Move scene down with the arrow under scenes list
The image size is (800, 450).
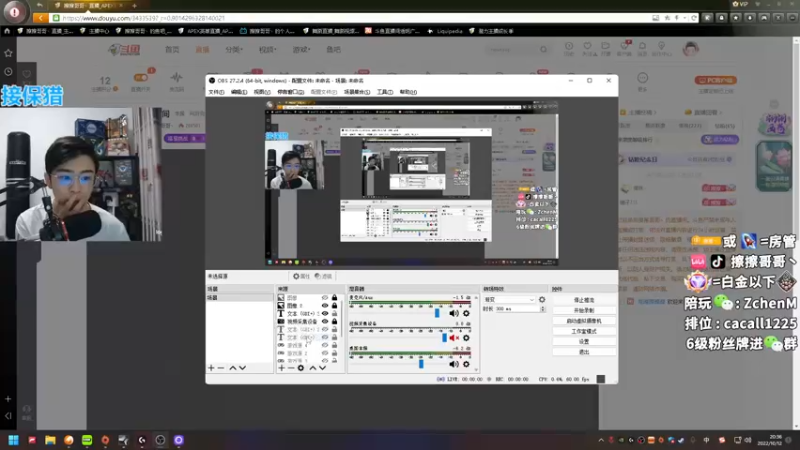tap(242, 368)
